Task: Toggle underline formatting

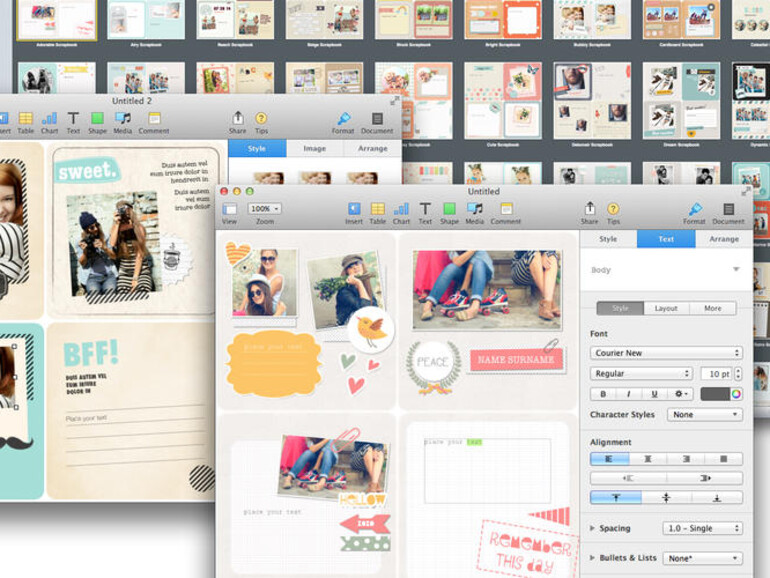Action: coord(654,394)
